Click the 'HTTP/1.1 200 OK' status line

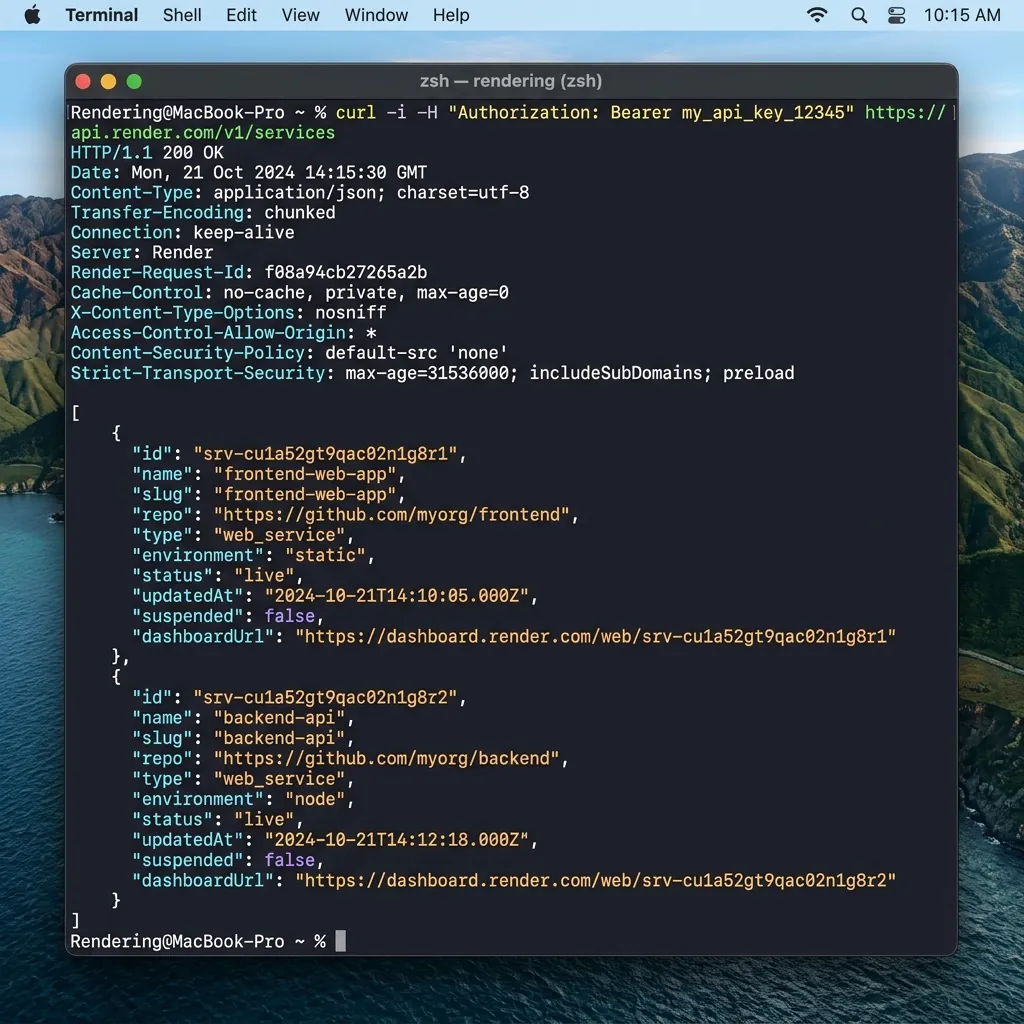(x=147, y=153)
